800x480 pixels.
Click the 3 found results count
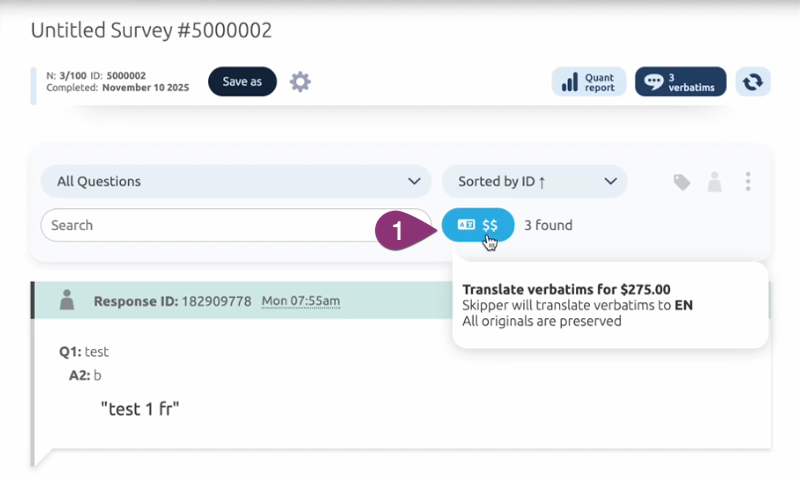pyautogui.click(x=548, y=225)
